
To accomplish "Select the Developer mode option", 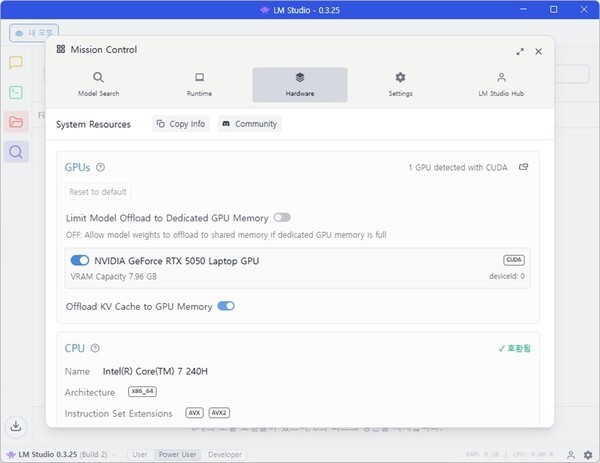I will 224,454.
